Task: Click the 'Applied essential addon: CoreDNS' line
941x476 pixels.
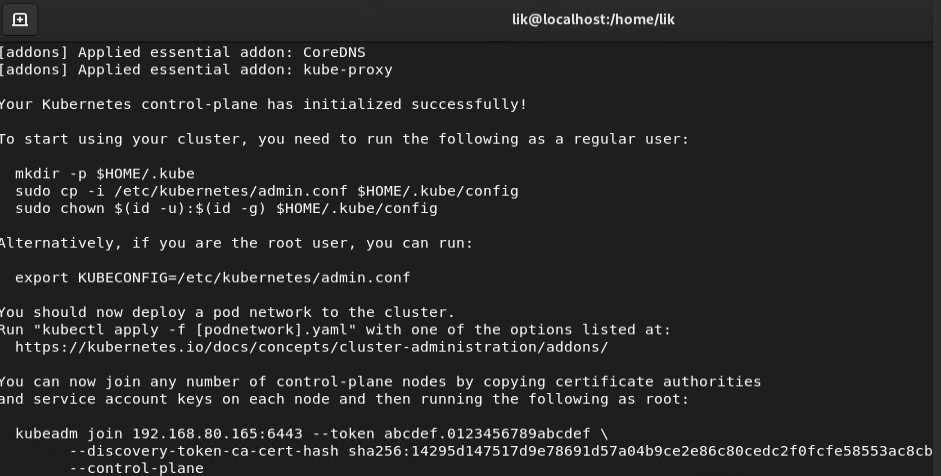Action: 182,52
